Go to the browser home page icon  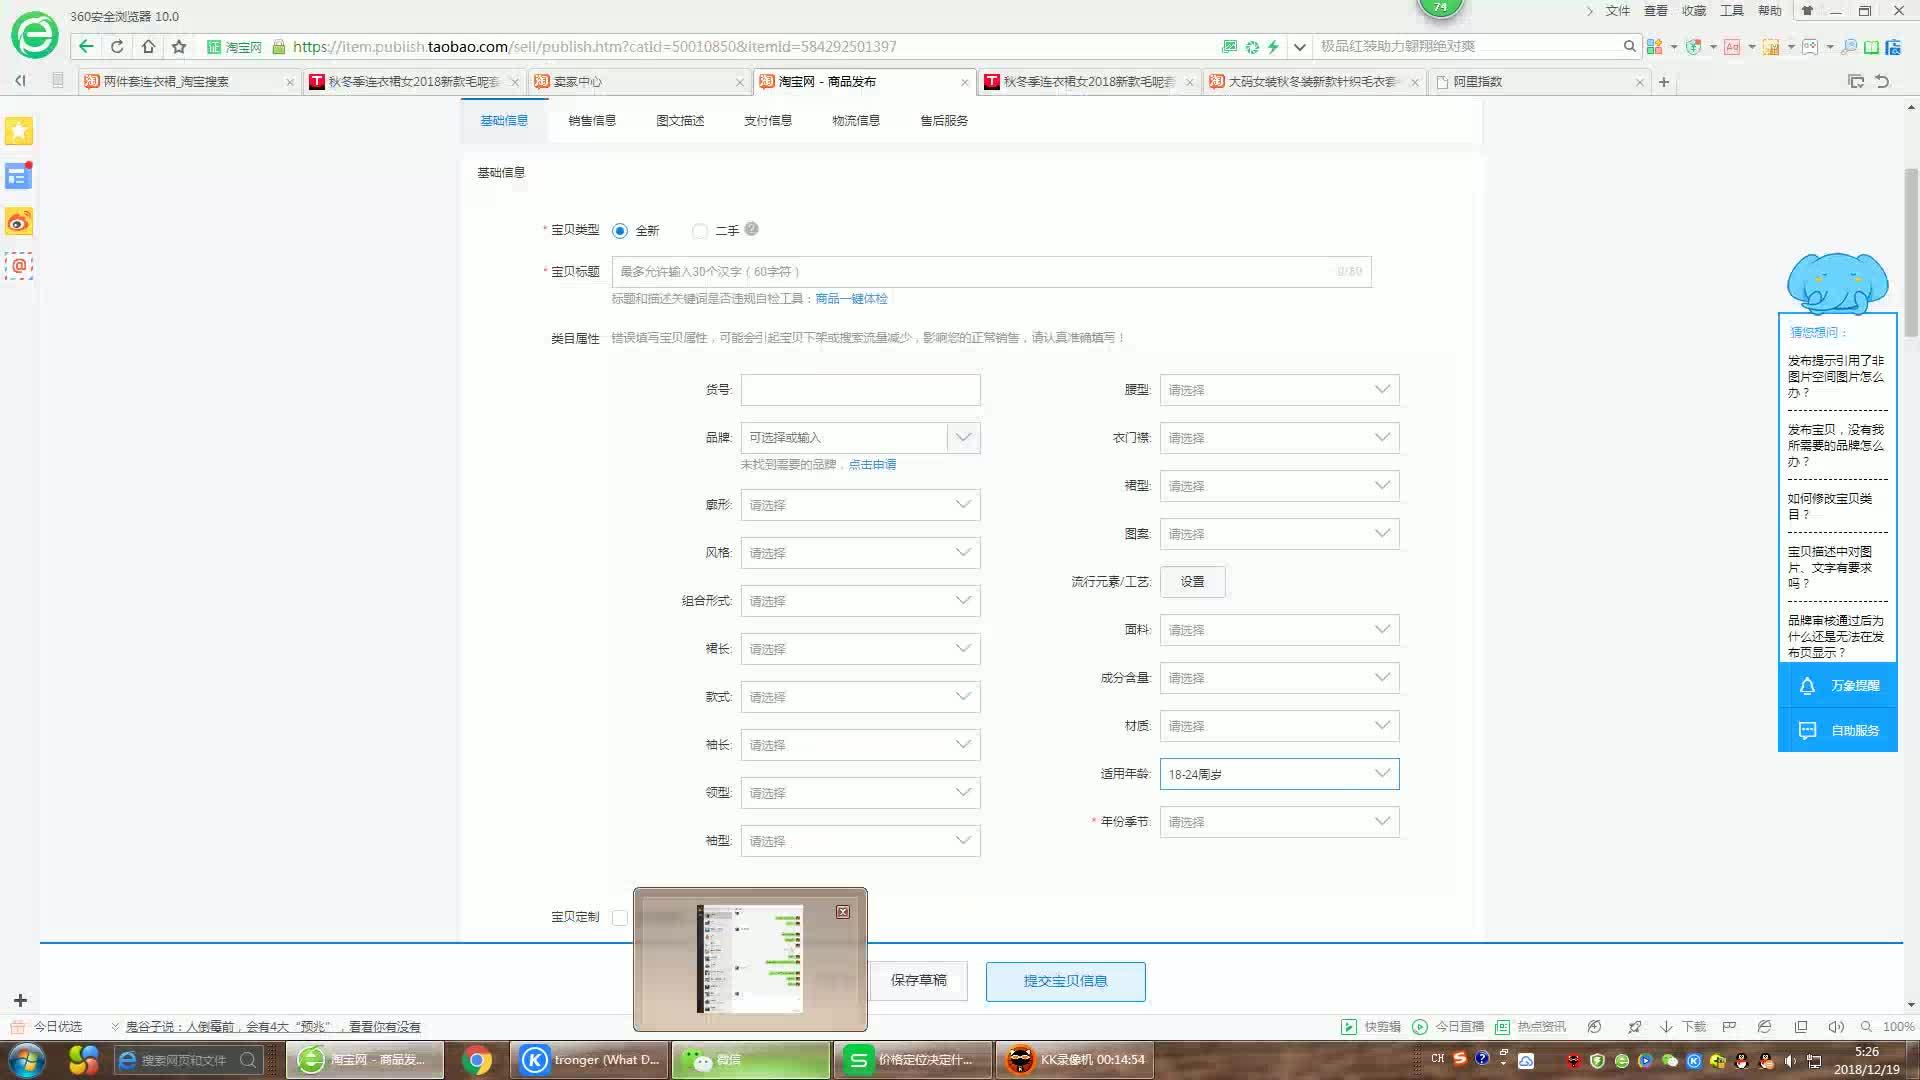(x=148, y=46)
